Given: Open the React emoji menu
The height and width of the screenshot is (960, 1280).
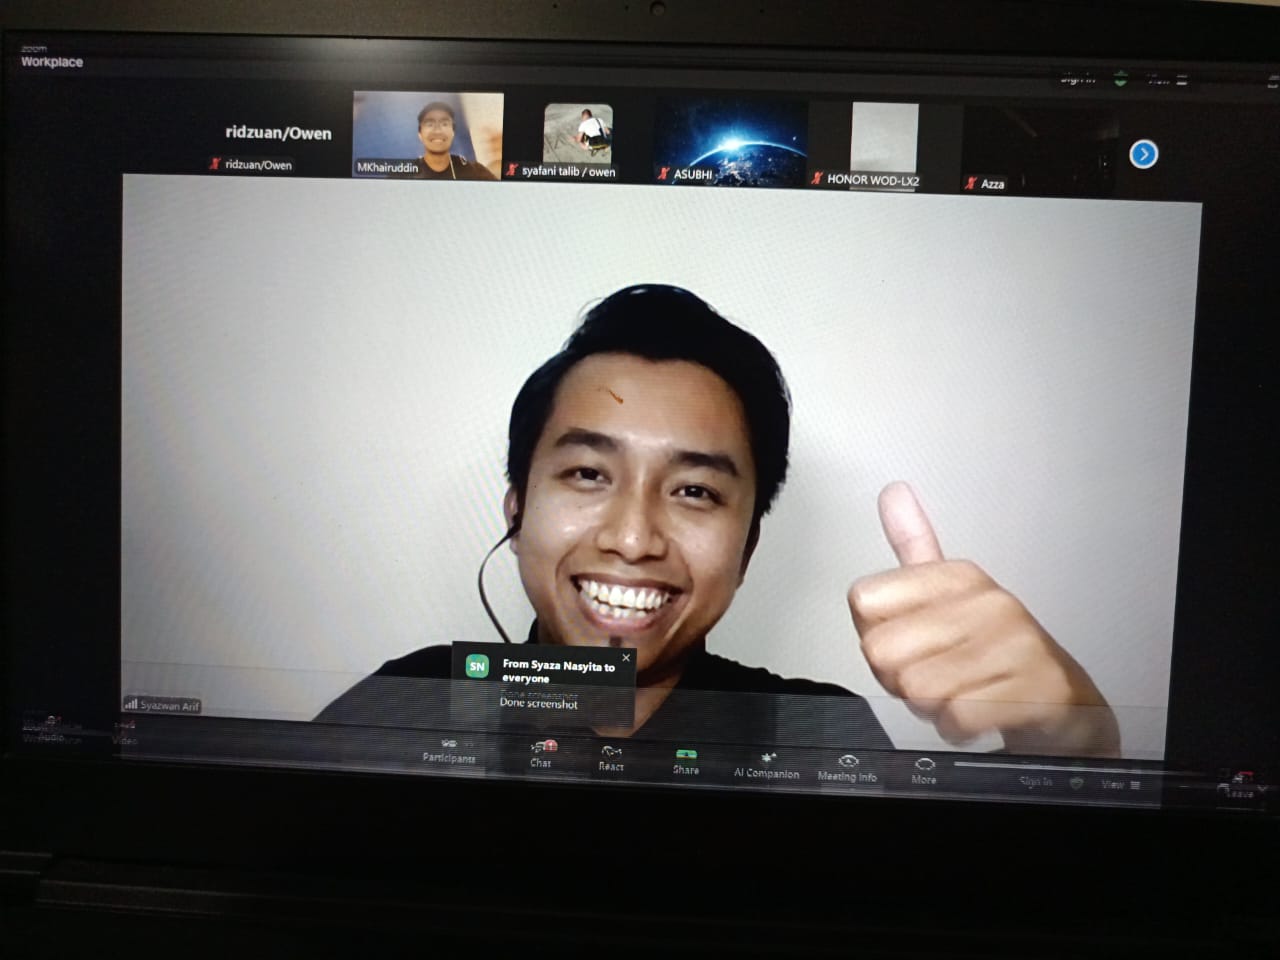Looking at the screenshot, I should 611,756.
